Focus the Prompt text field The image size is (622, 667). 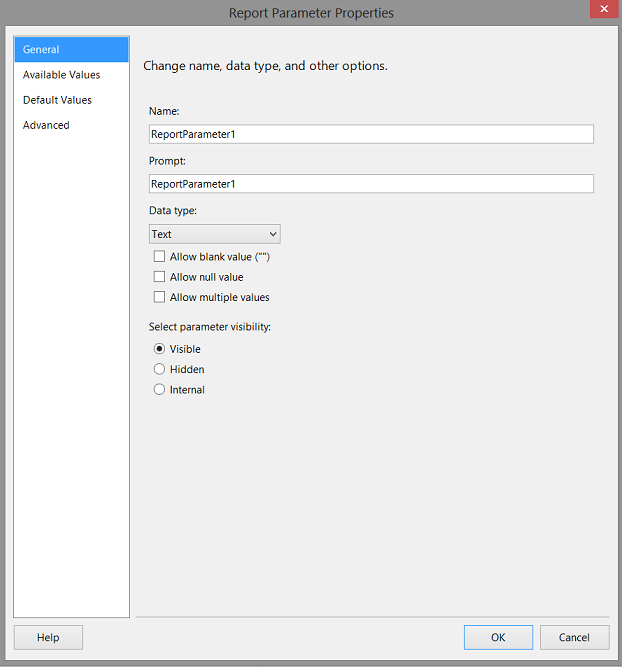[x=370, y=184]
